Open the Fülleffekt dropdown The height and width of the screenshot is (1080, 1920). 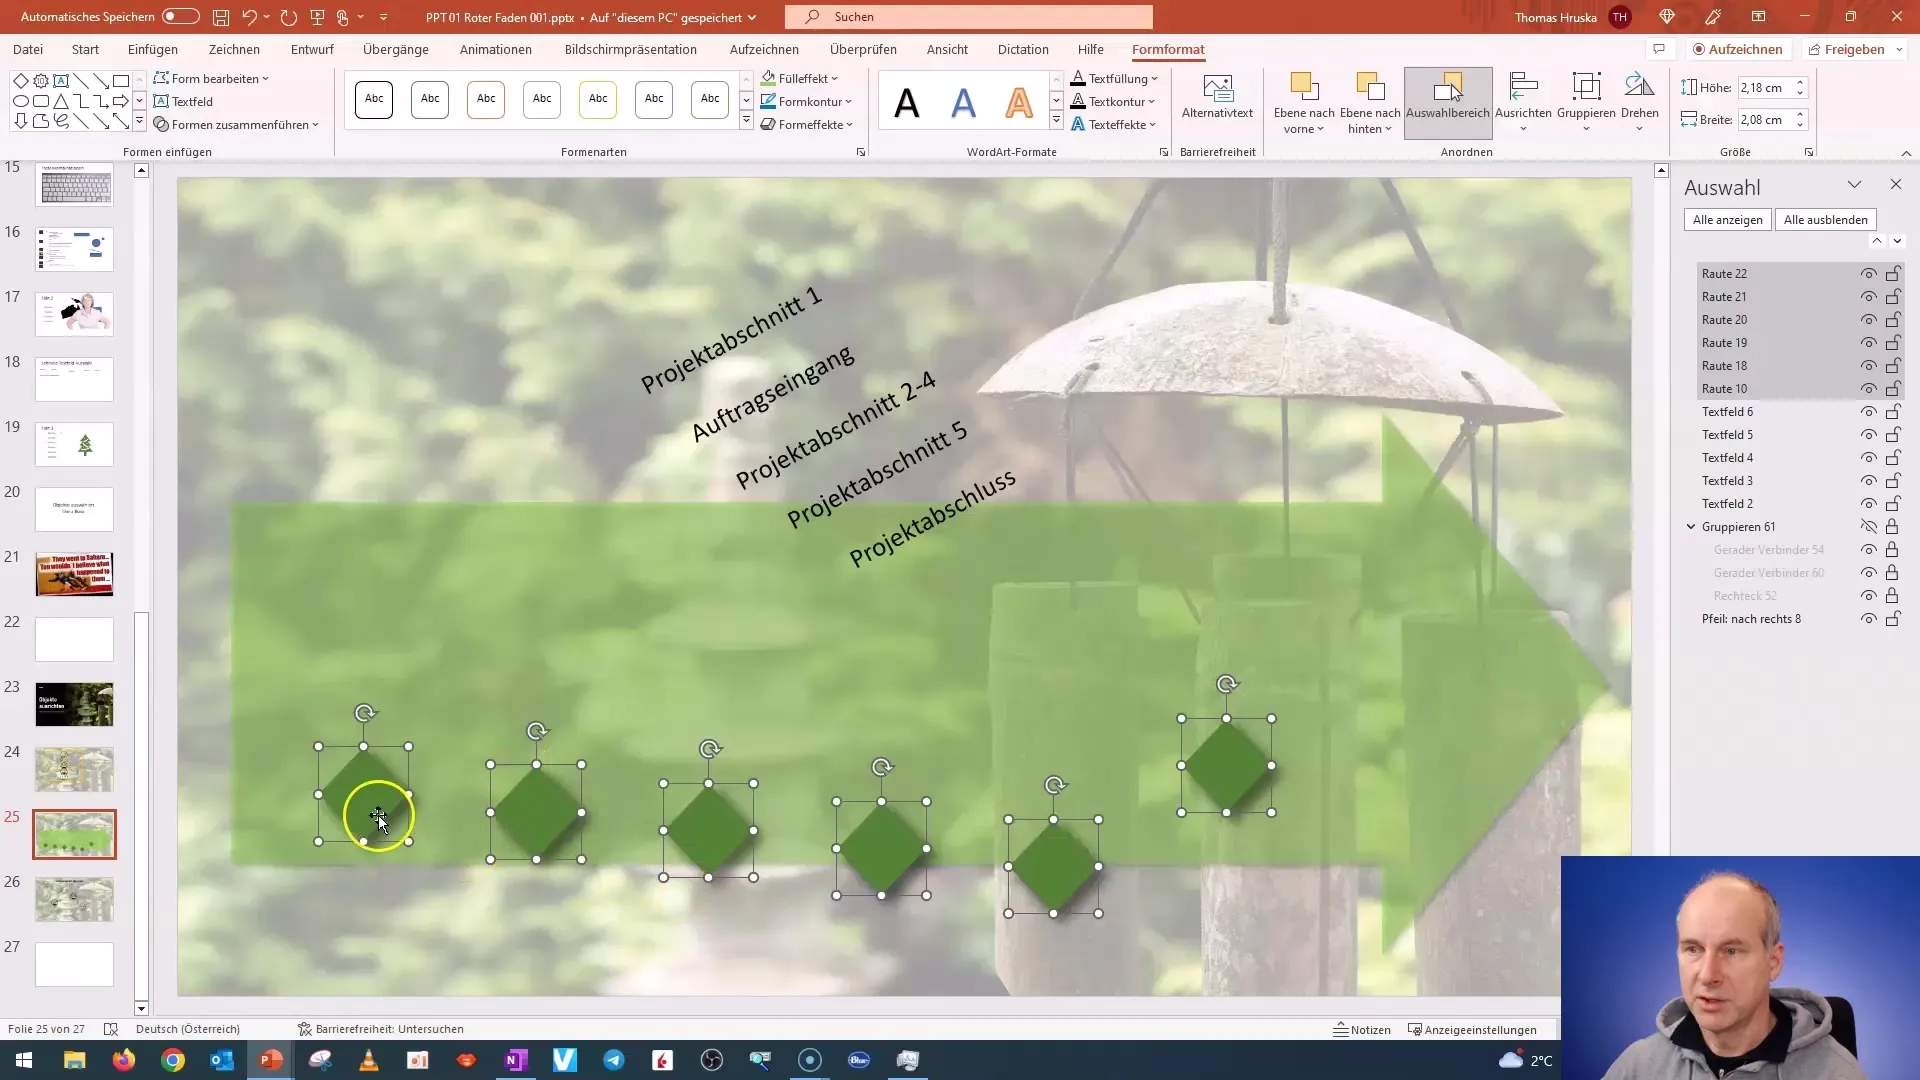click(x=799, y=78)
